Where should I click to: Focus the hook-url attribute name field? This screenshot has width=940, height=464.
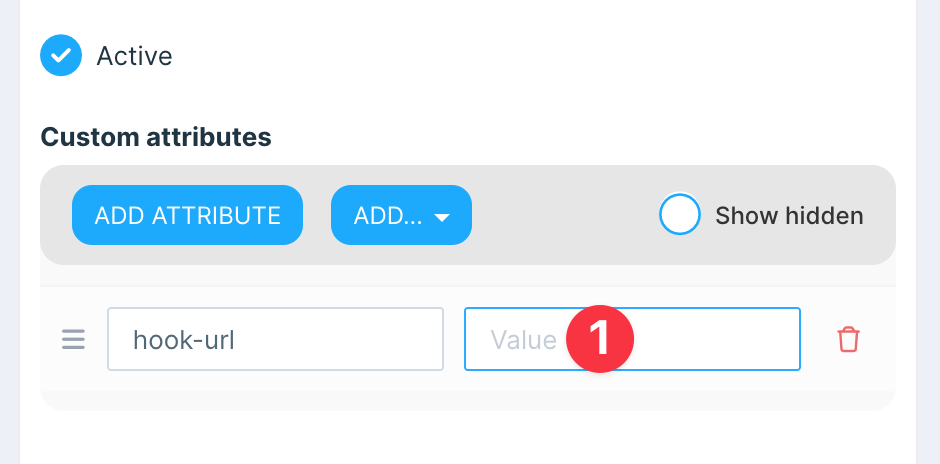pos(275,340)
